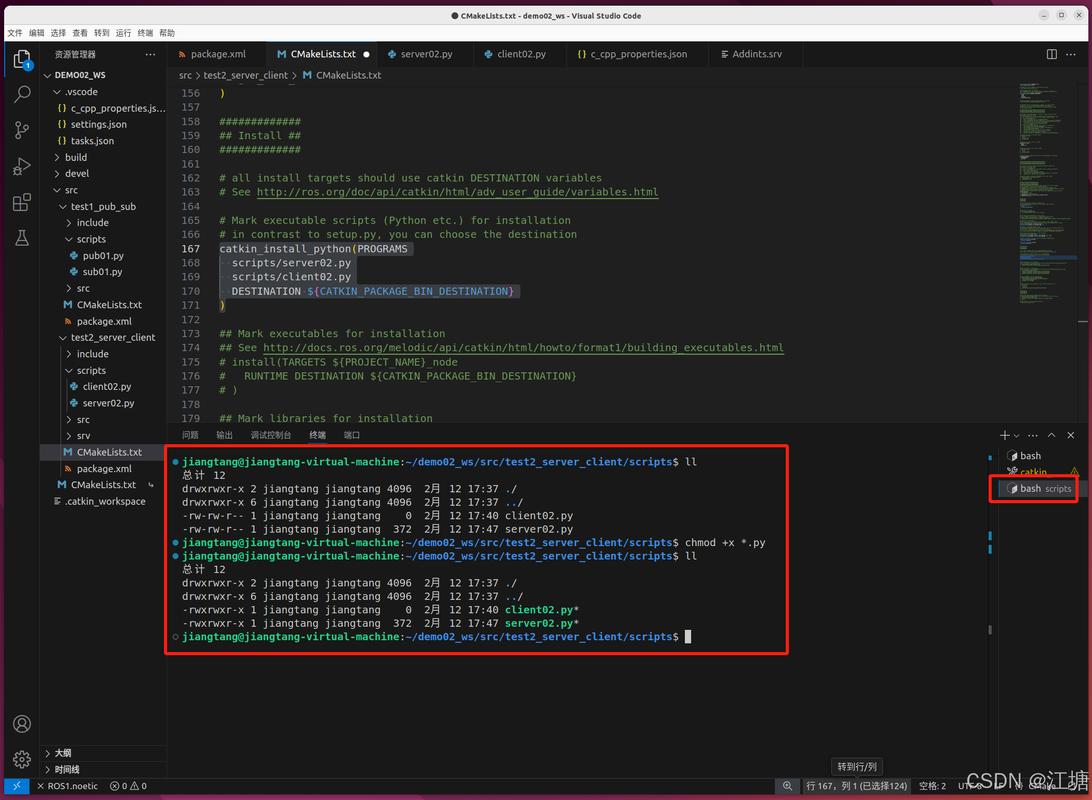Collapse the test1_pub_sub folder
Image resolution: width=1092 pixels, height=800 pixels.
coord(103,207)
